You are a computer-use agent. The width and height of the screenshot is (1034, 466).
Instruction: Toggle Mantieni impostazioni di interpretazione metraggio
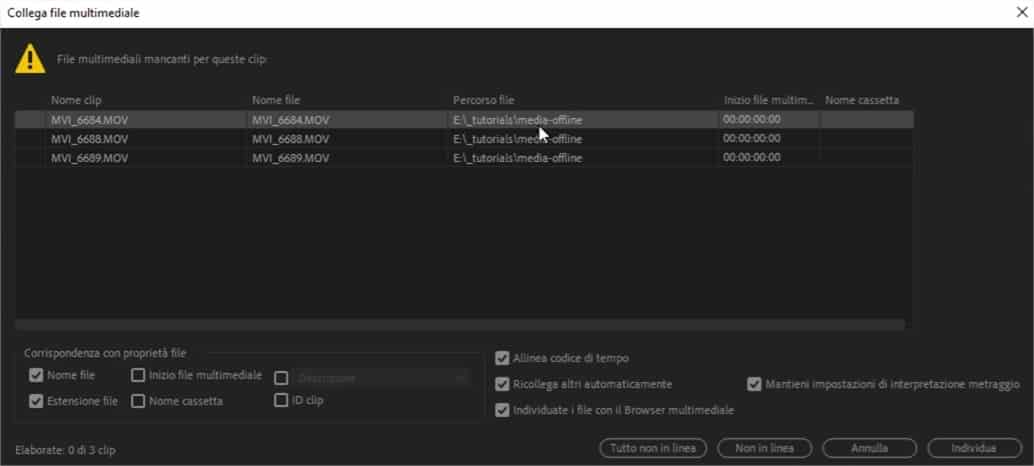tap(754, 384)
